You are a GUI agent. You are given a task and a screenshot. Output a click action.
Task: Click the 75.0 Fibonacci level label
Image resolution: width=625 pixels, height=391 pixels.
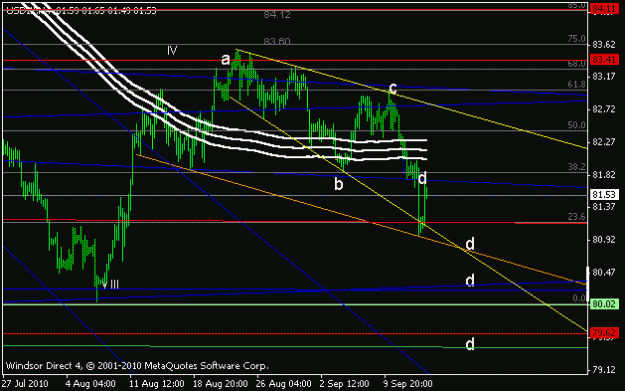576,39
